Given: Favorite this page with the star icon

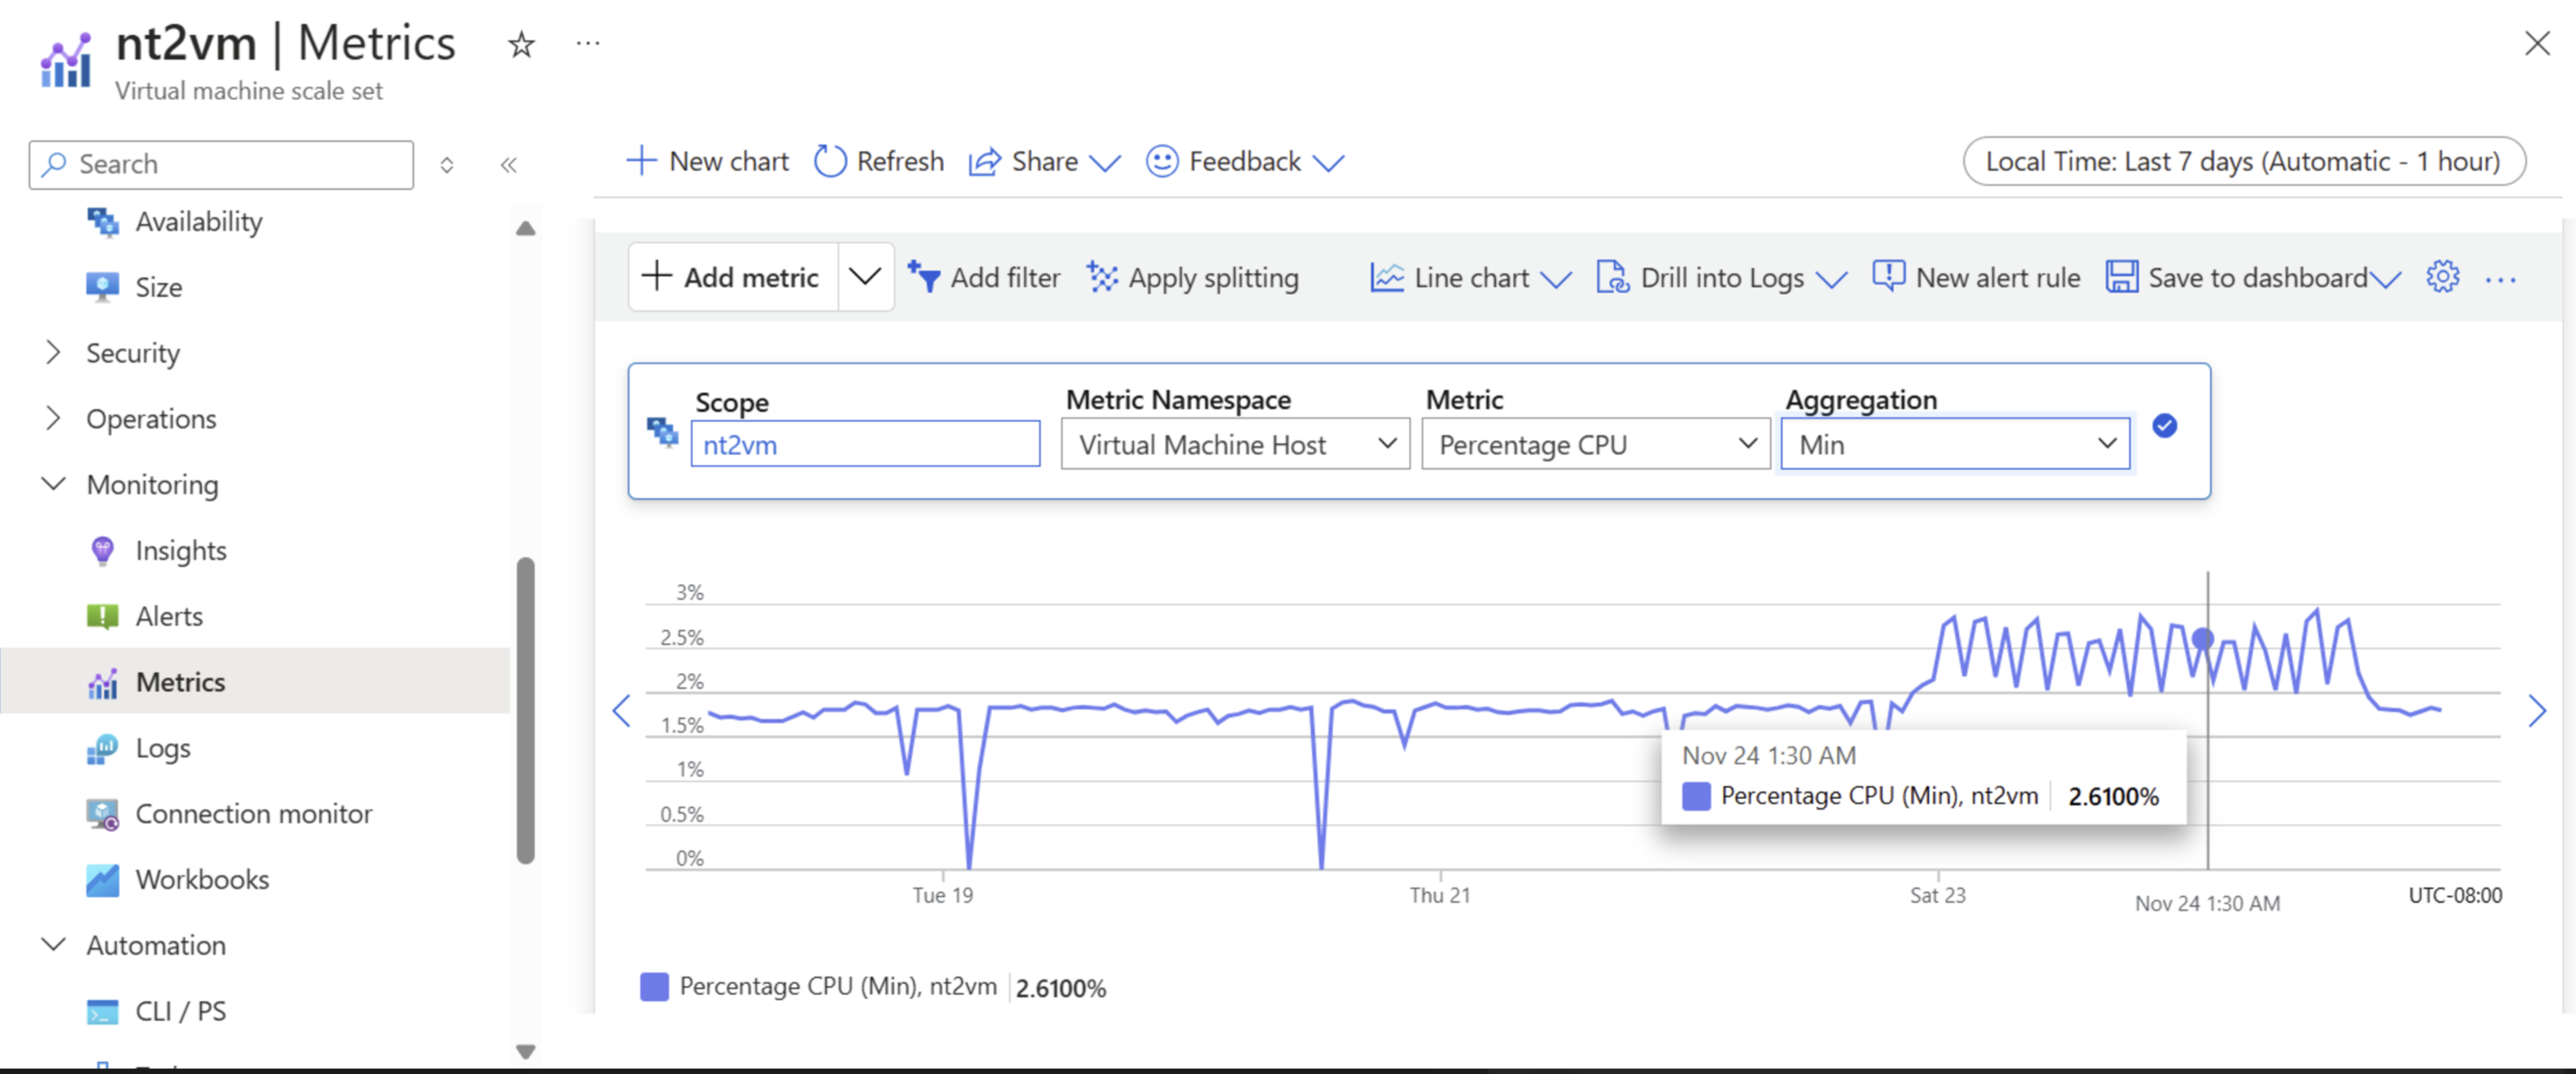Looking at the screenshot, I should tap(521, 44).
